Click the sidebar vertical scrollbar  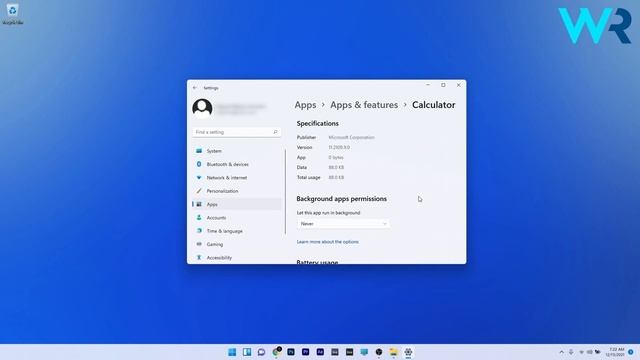[285, 192]
